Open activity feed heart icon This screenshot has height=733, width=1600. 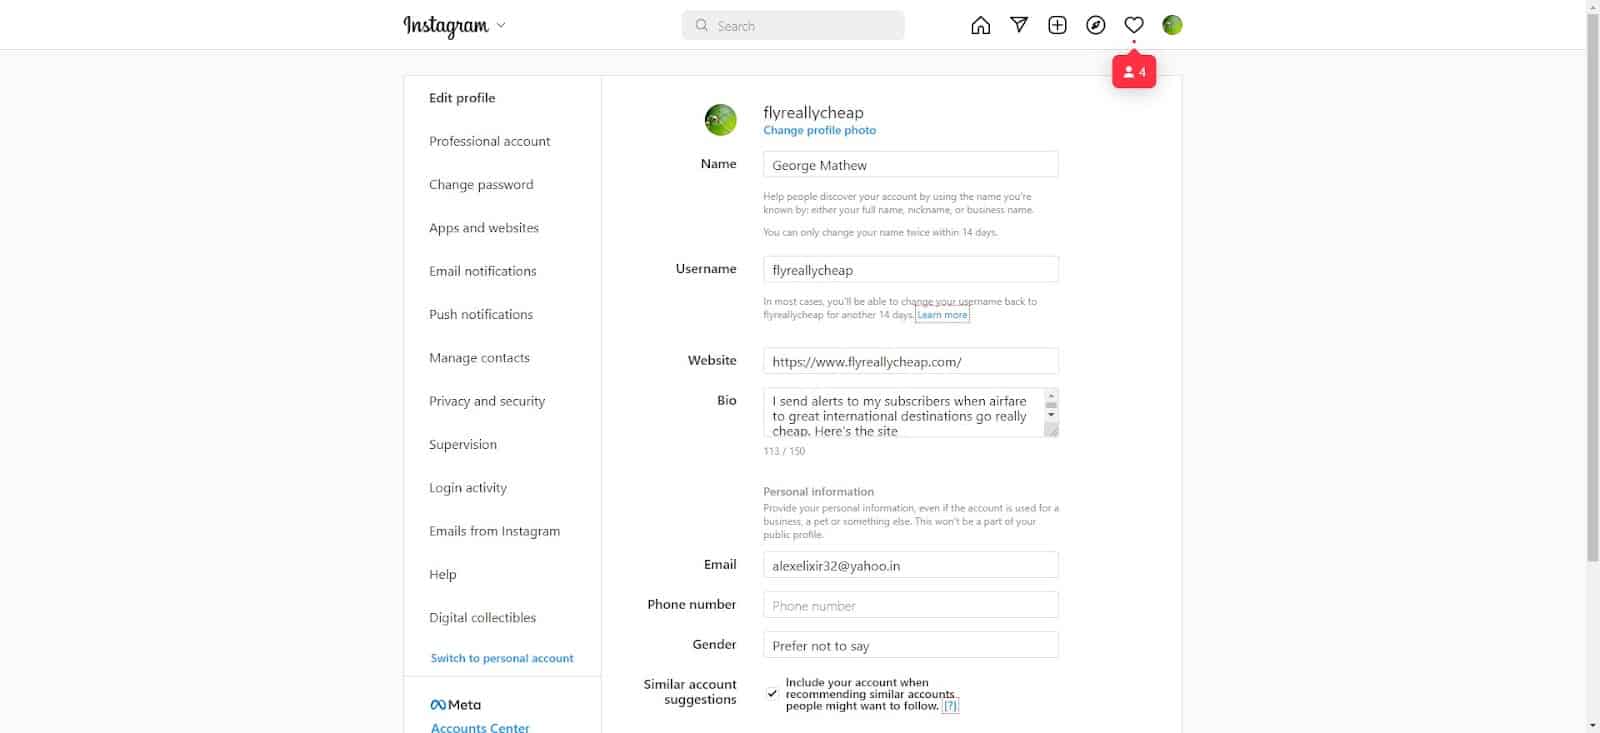[1134, 26]
